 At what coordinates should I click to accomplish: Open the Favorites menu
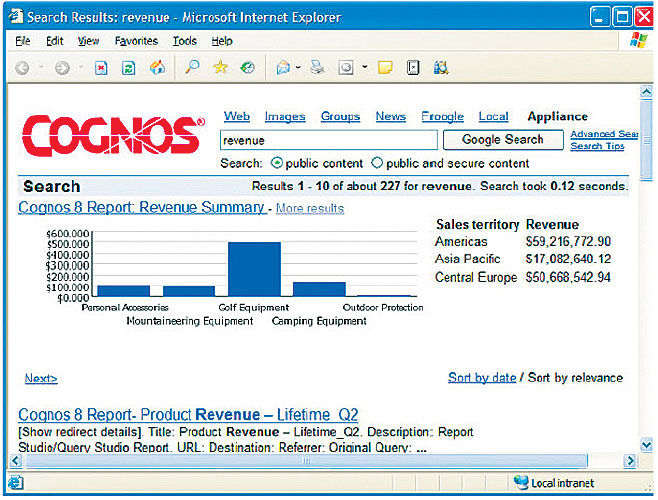[136, 41]
